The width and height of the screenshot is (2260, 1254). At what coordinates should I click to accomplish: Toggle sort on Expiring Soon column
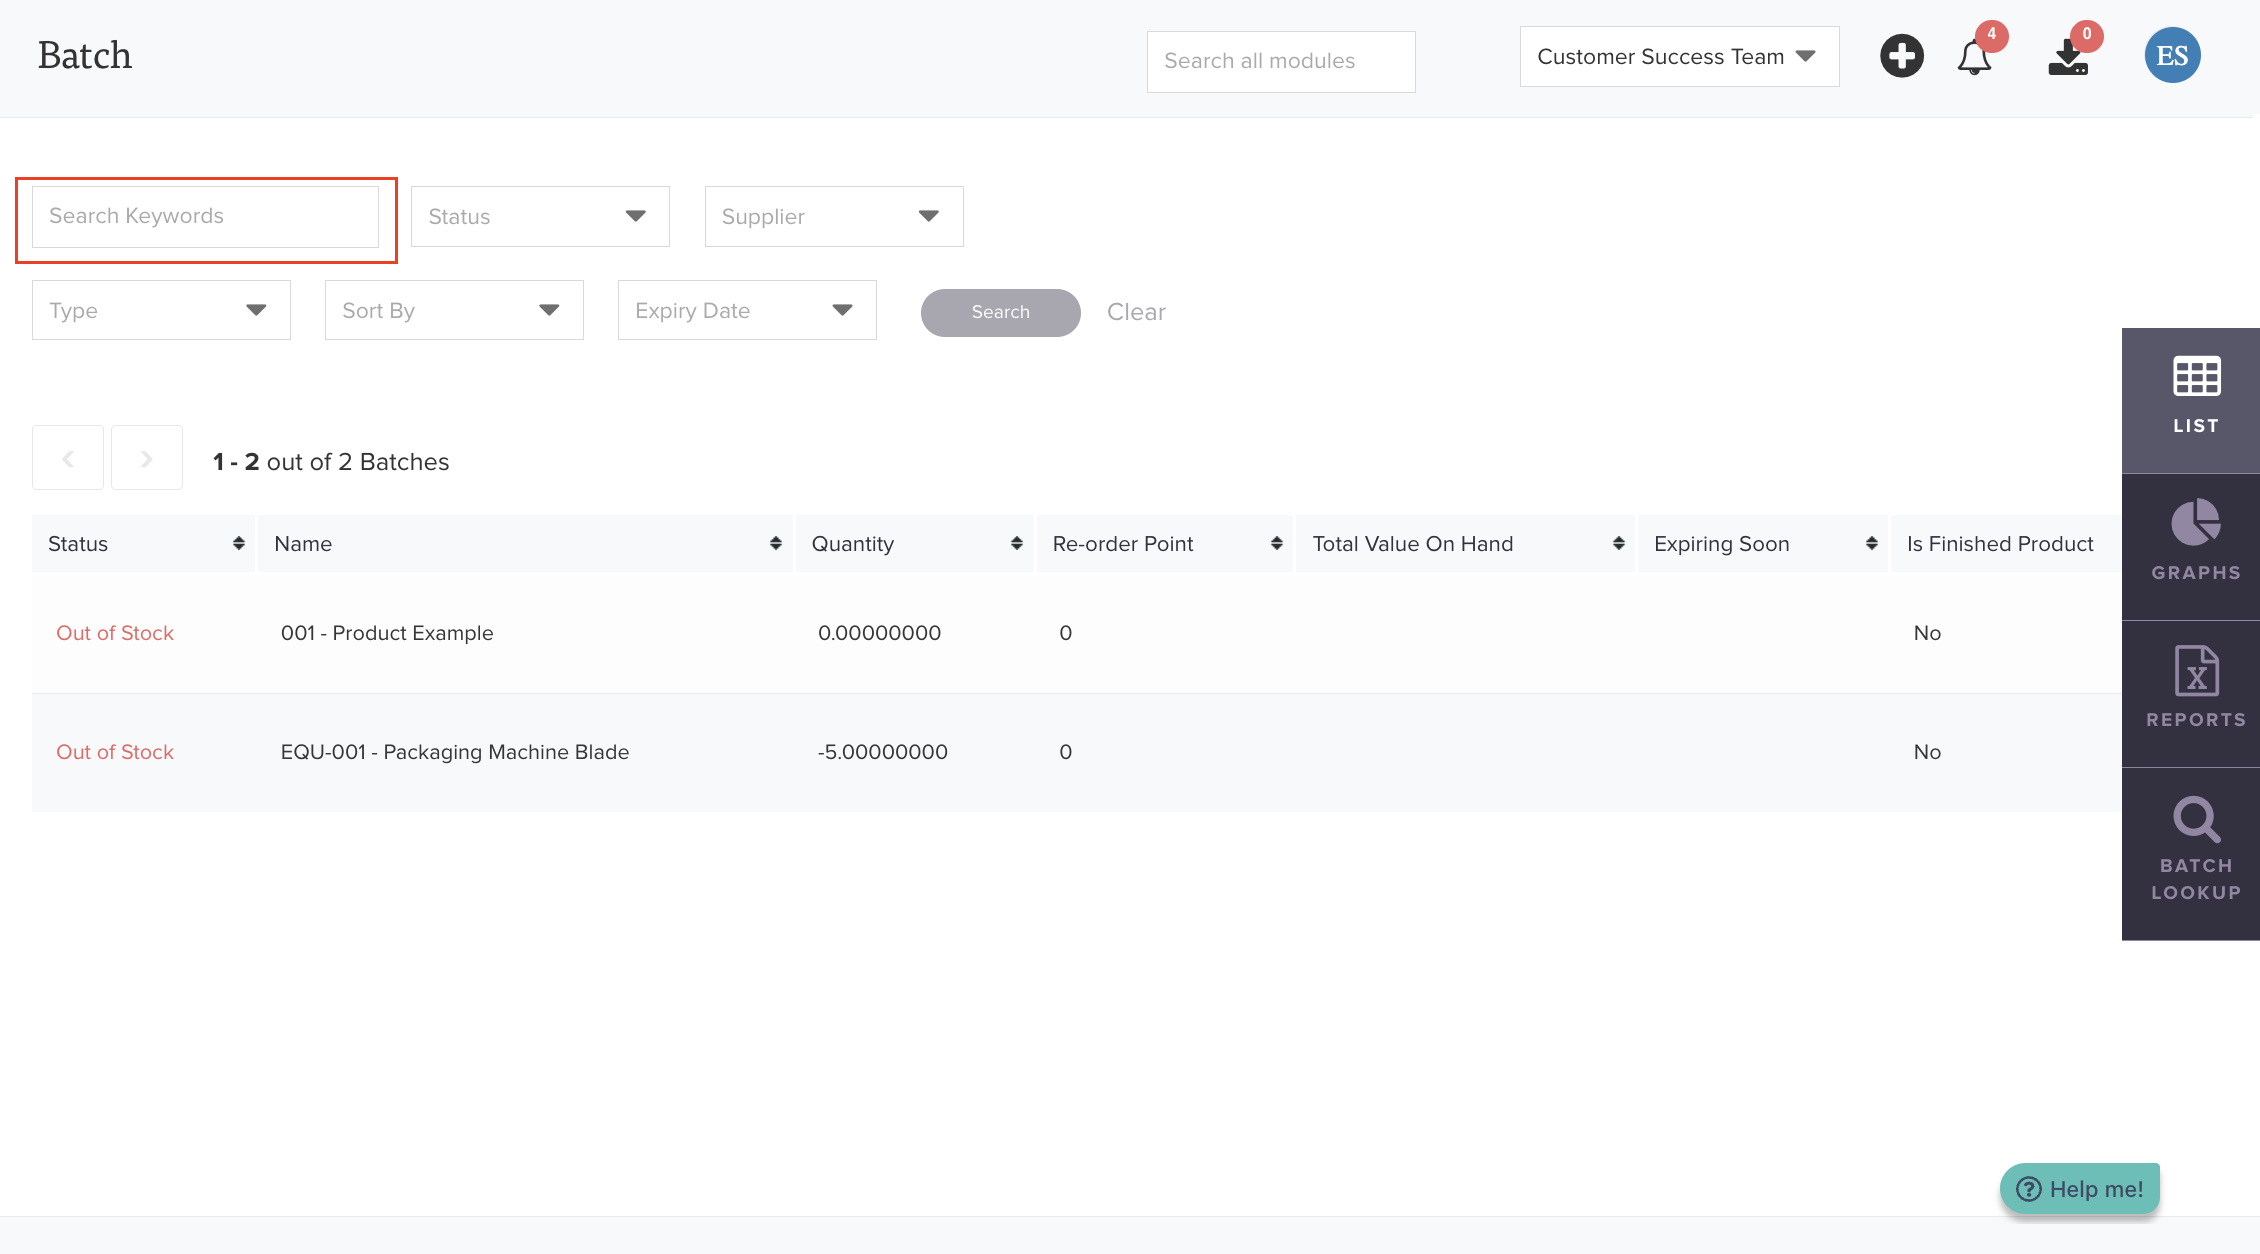[1871, 543]
